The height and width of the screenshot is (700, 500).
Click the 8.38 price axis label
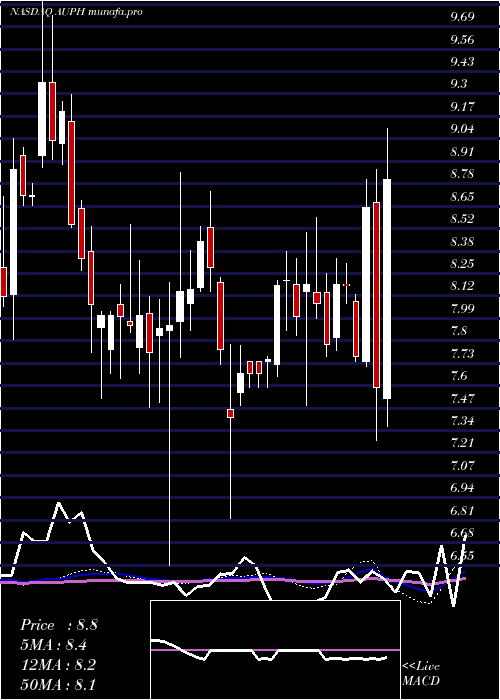pos(462,242)
